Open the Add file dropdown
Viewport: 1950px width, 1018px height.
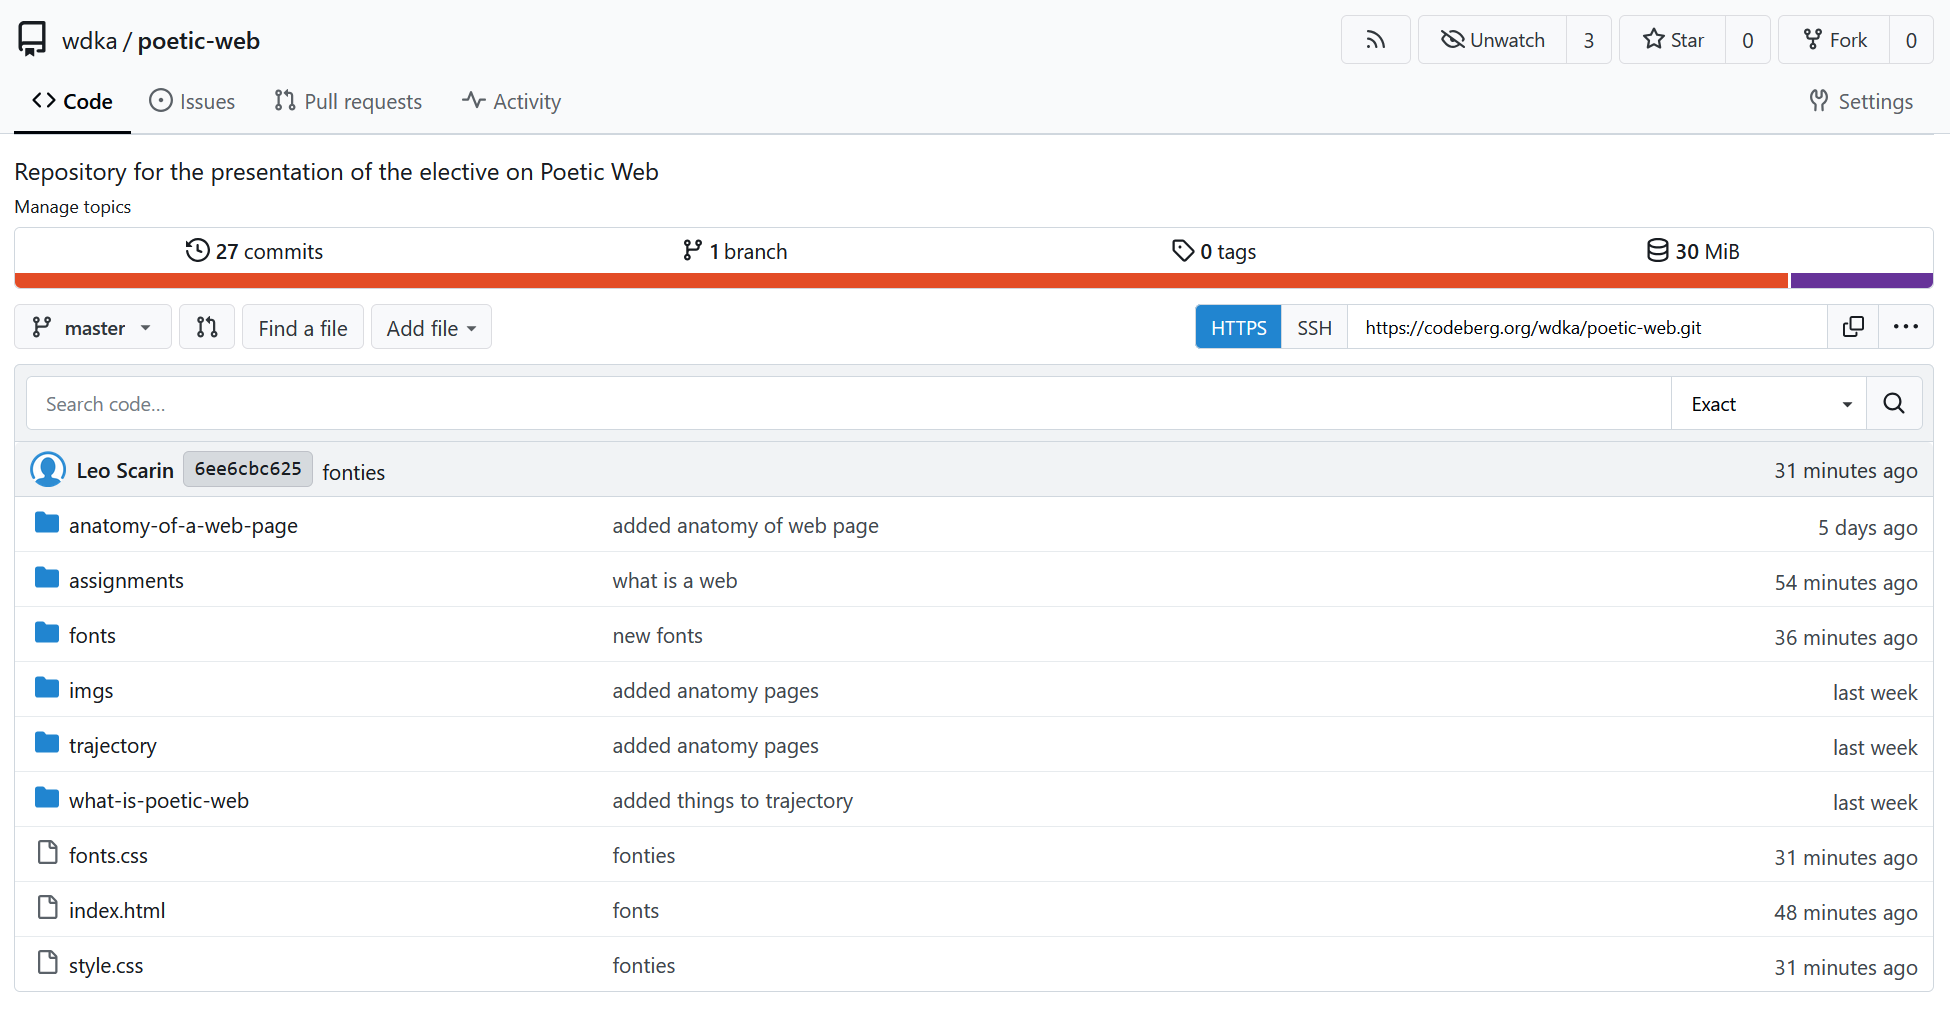[431, 327]
